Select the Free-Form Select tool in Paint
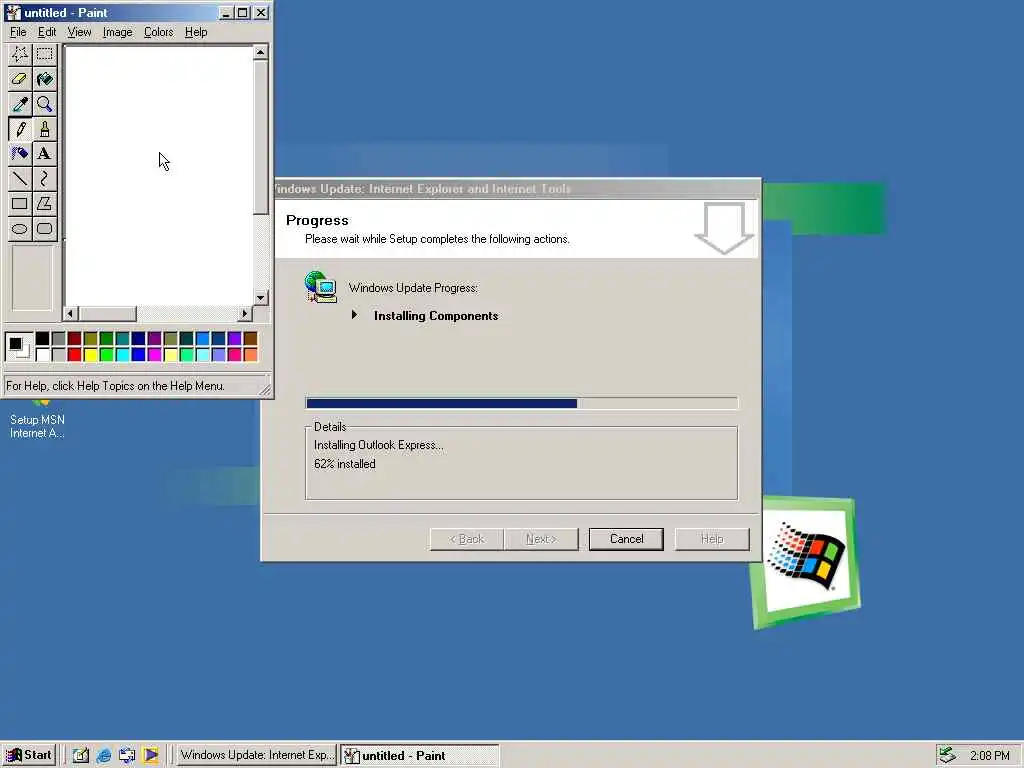Screen dimensions: 1024x768 (x=20, y=54)
